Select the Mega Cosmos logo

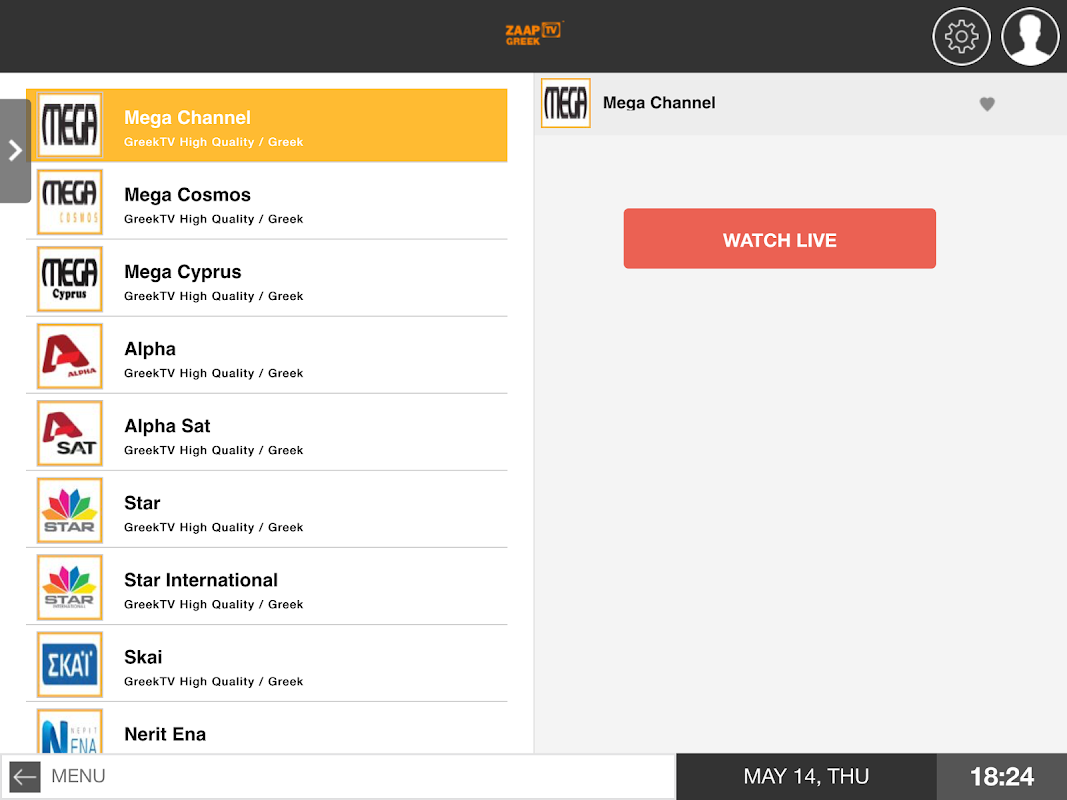pyautogui.click(x=70, y=202)
